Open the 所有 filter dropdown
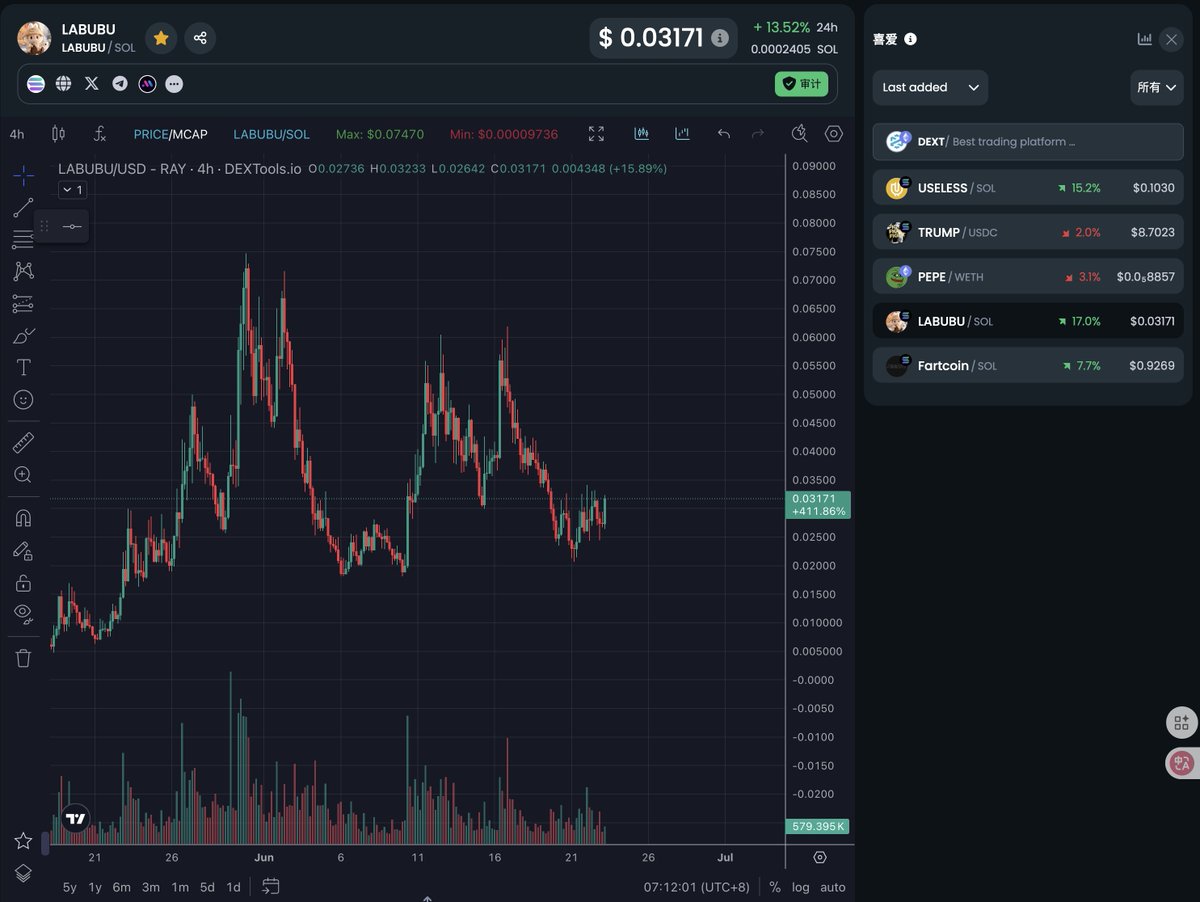1200x902 pixels. (x=1157, y=87)
